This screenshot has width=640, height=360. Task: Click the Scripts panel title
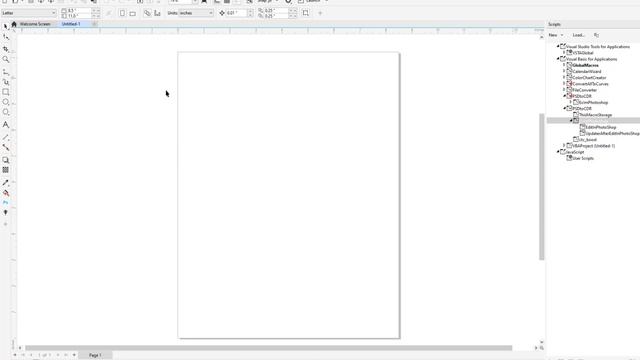pos(554,24)
